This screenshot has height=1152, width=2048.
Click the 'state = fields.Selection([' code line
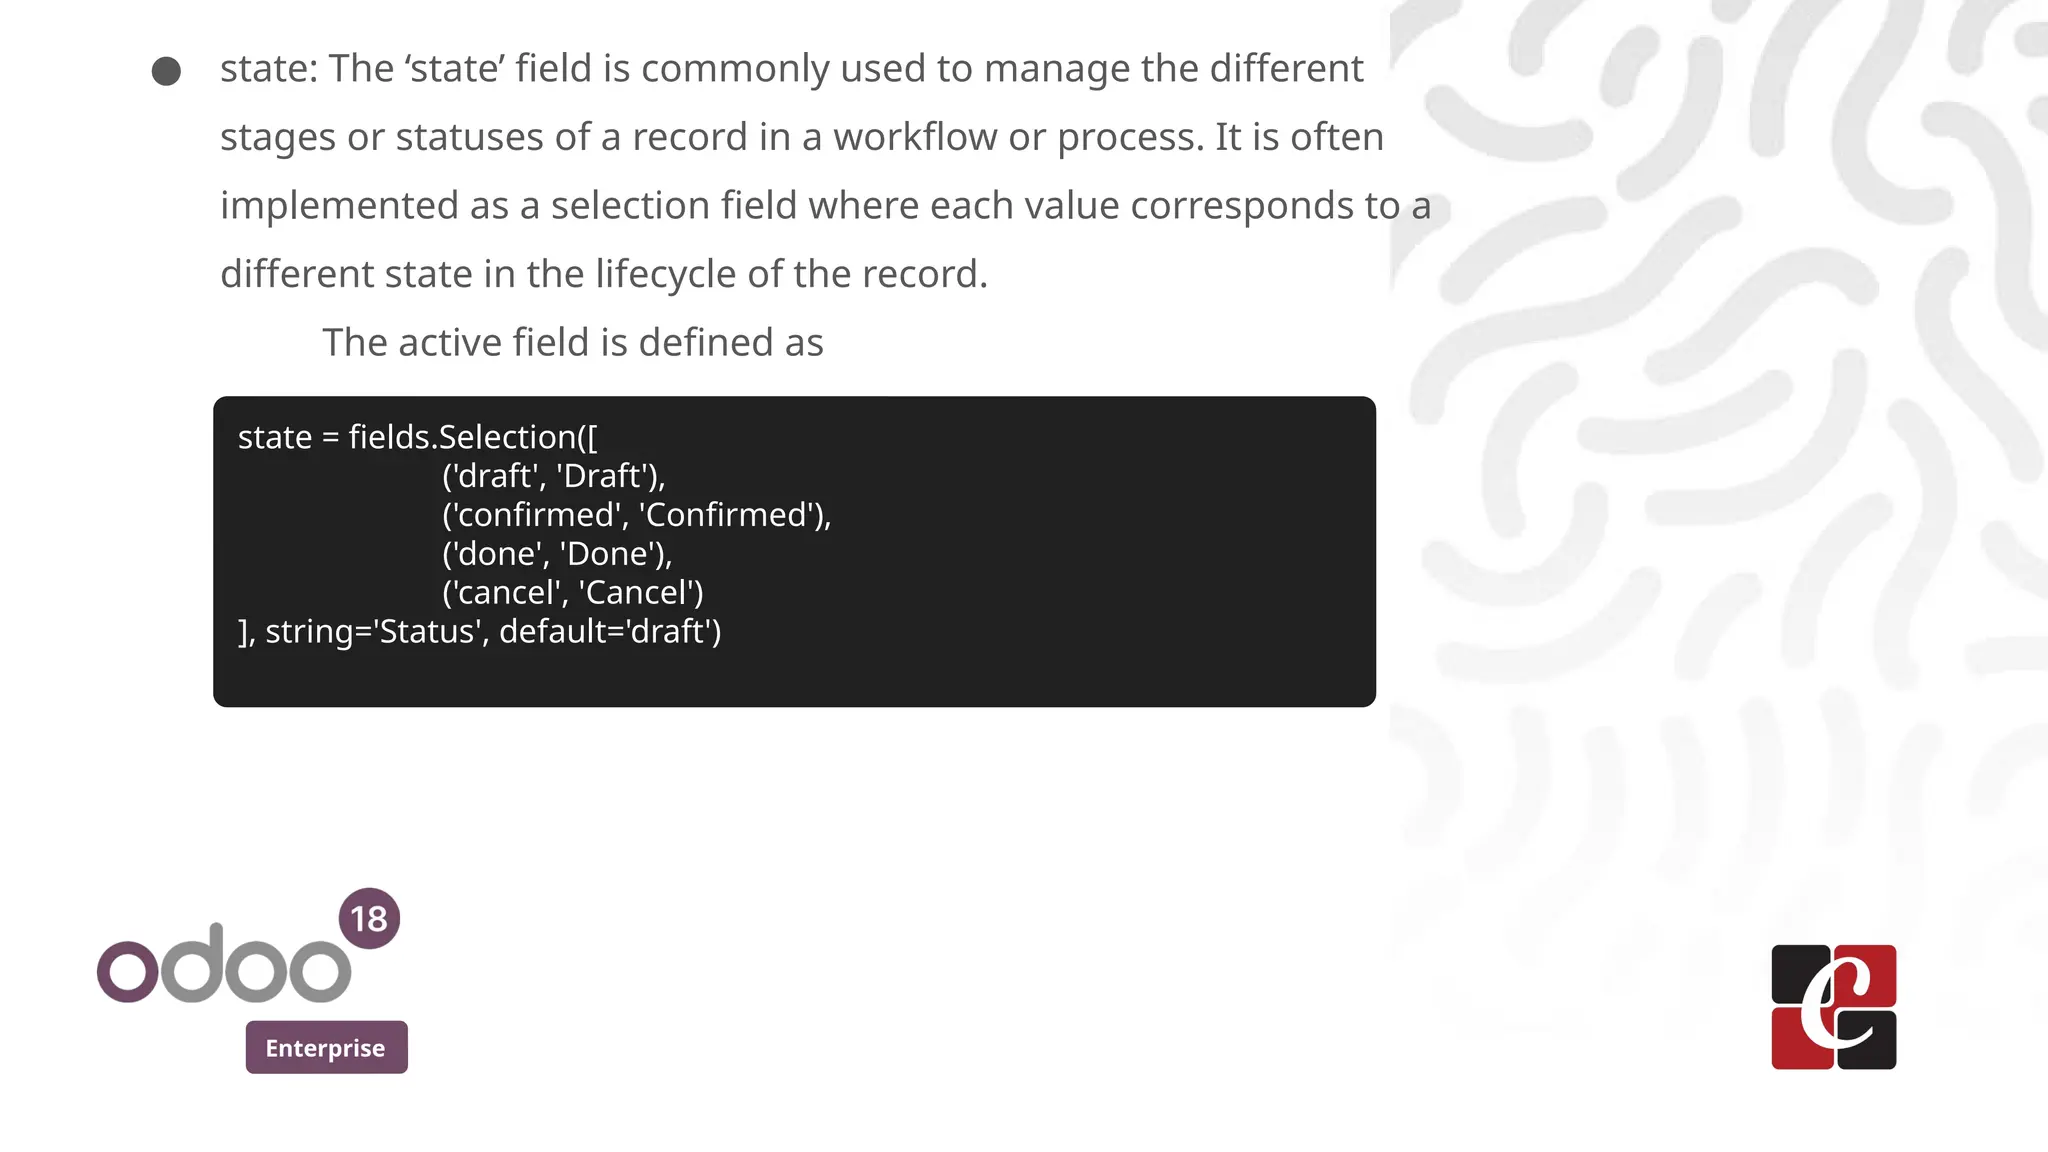pyautogui.click(x=417, y=437)
